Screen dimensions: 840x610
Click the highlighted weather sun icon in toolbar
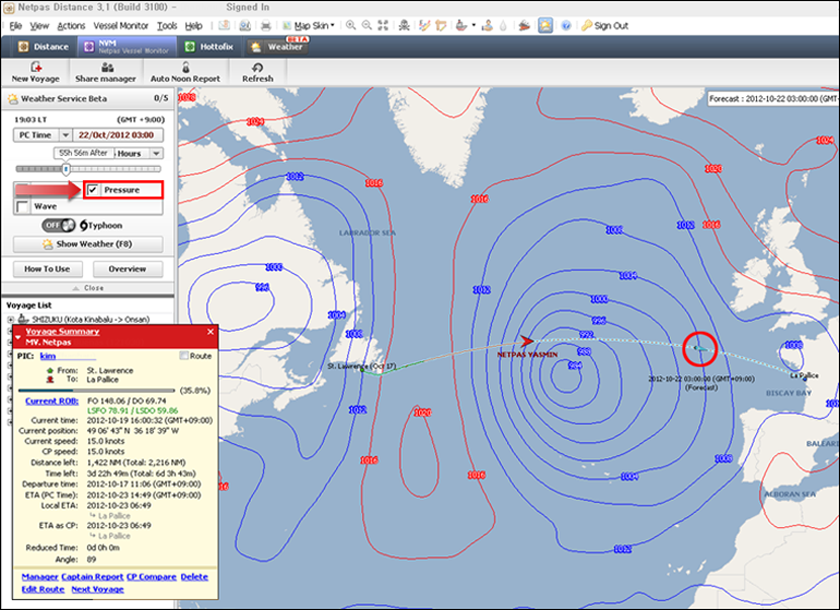tap(545, 25)
